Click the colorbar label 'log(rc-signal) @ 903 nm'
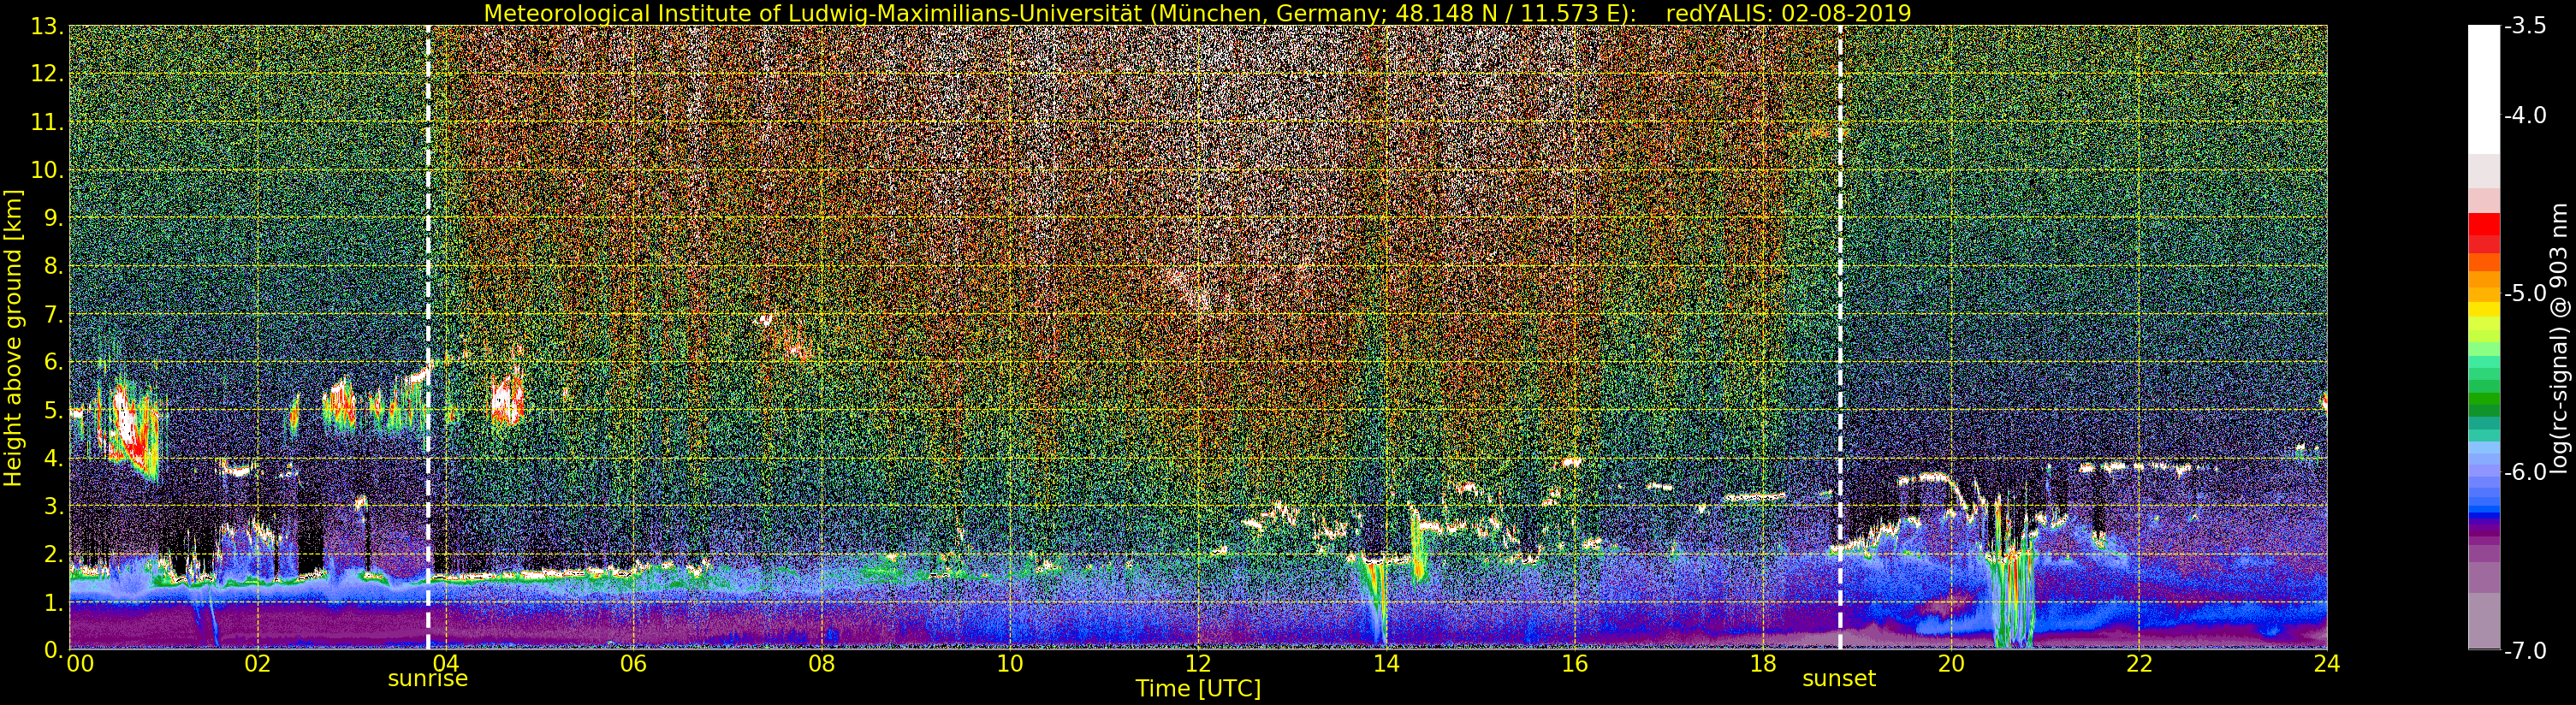The image size is (2576, 705). (x=2559, y=338)
